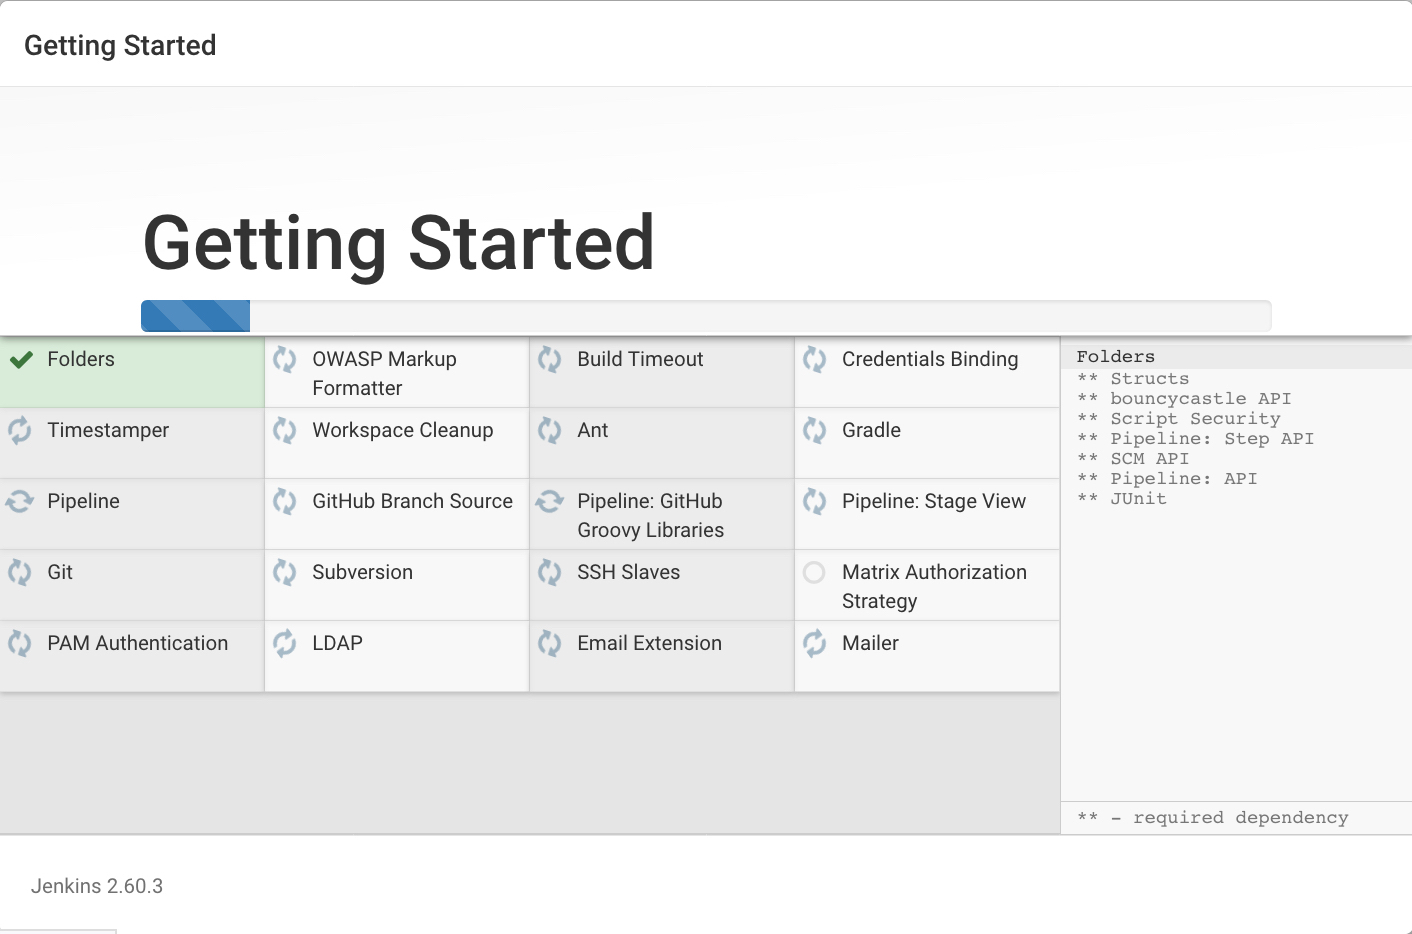Click the empty circle icon beside Matrix Authorization Strategy

[x=815, y=573]
